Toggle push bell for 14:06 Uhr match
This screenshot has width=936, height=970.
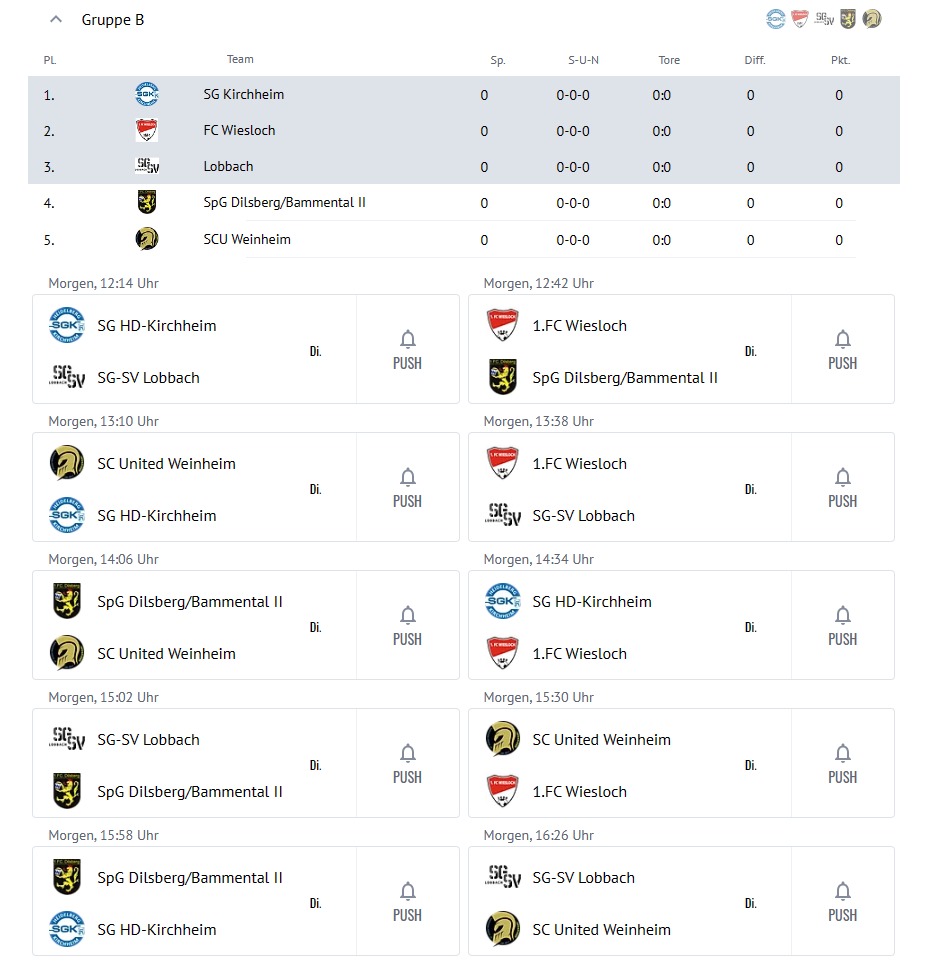407,625
